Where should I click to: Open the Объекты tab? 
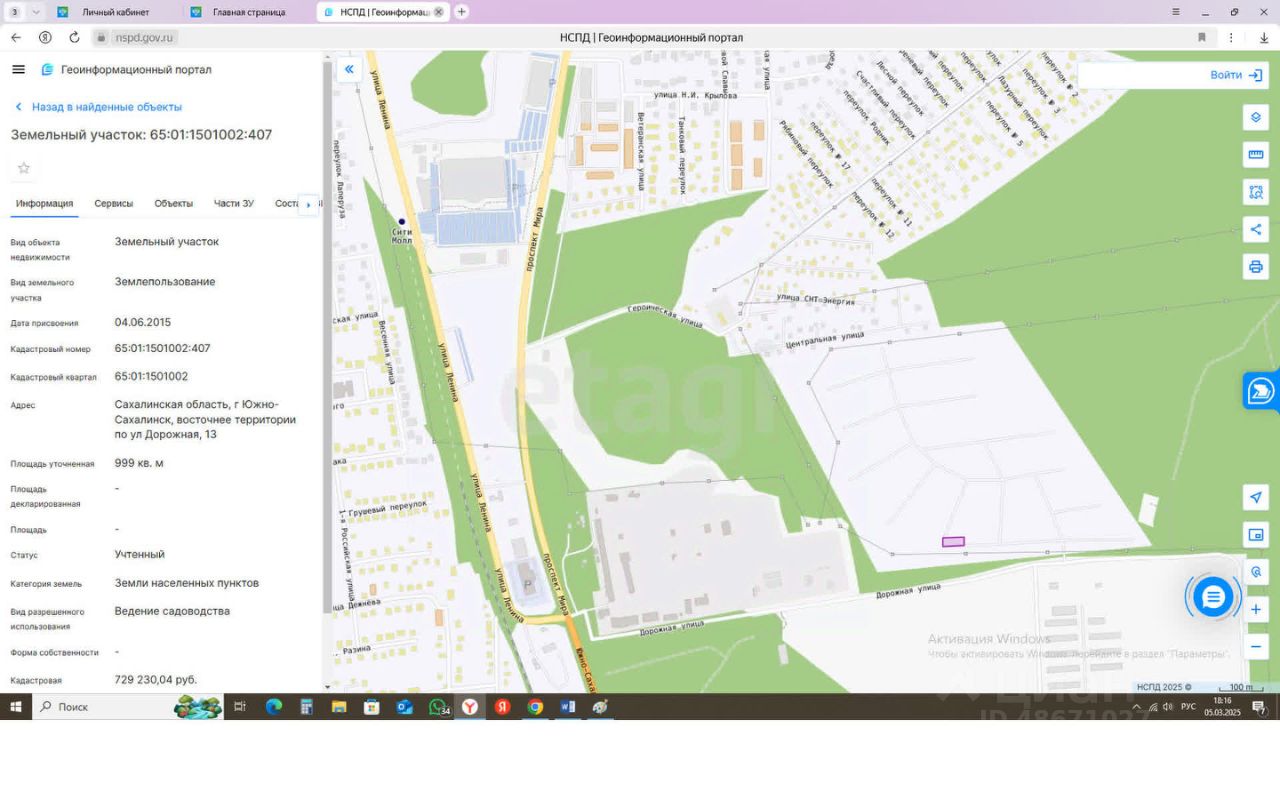tap(173, 203)
